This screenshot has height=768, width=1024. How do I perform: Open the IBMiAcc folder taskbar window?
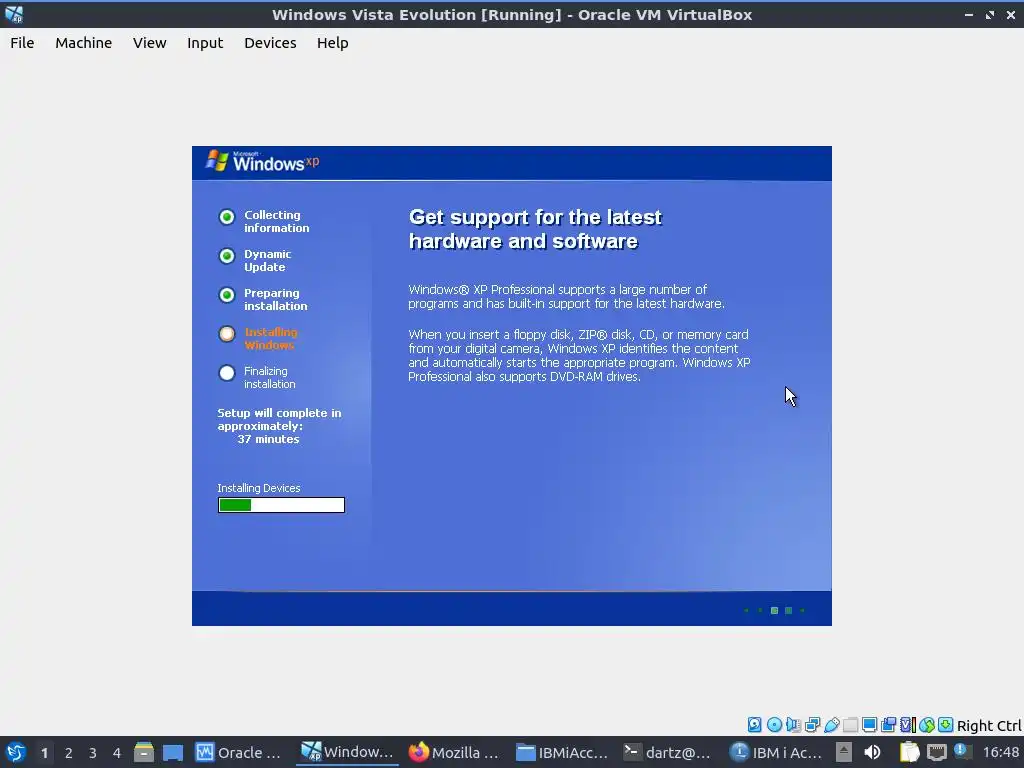562,752
